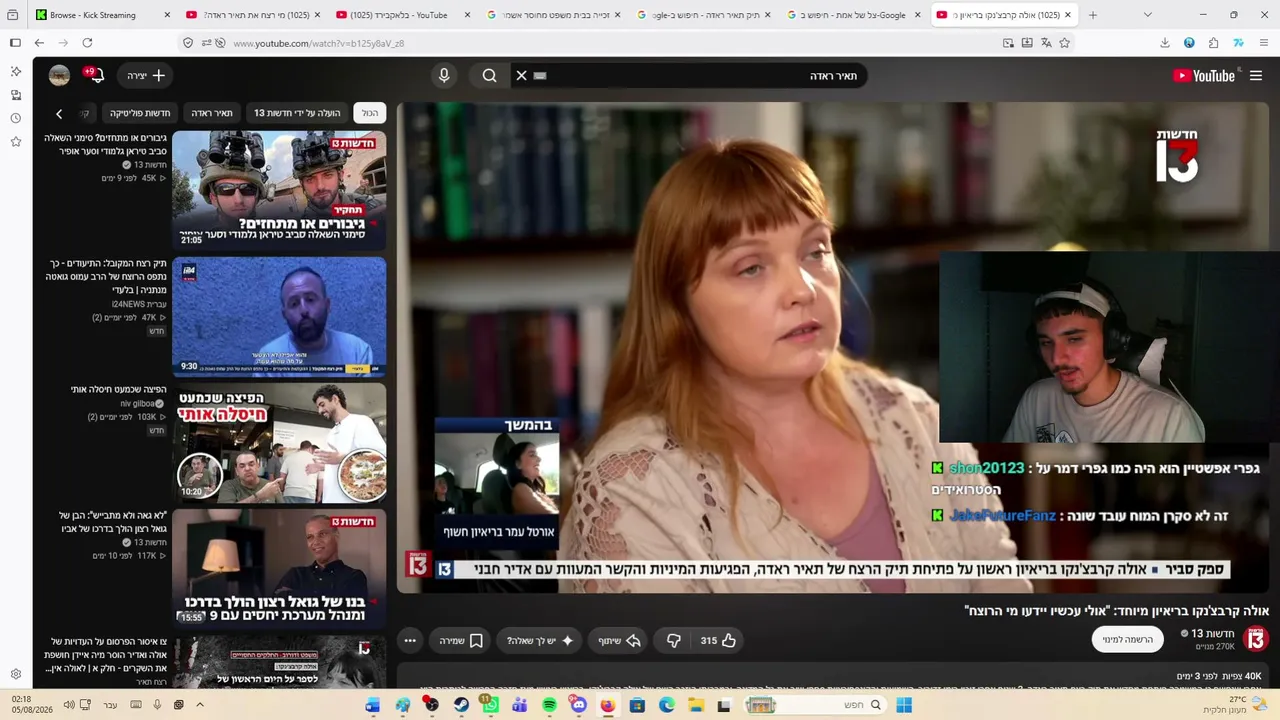Switch to the 'צל של אמת' Google tab
This screenshot has height=720, width=1280.
856,15
